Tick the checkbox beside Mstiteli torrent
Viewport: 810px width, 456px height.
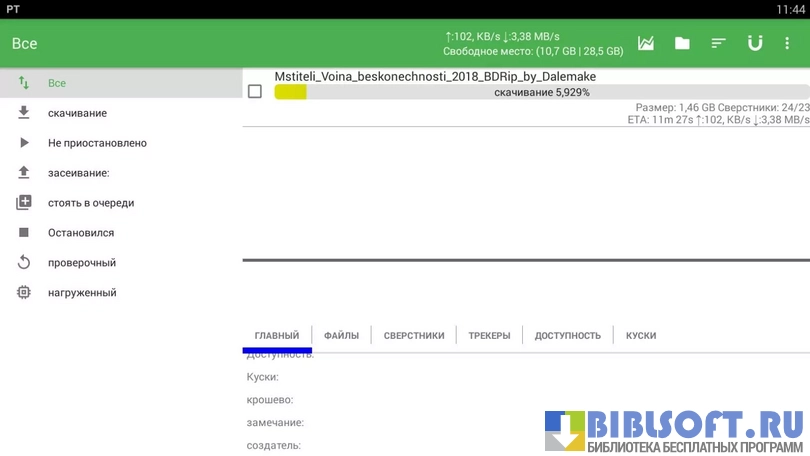pos(255,92)
